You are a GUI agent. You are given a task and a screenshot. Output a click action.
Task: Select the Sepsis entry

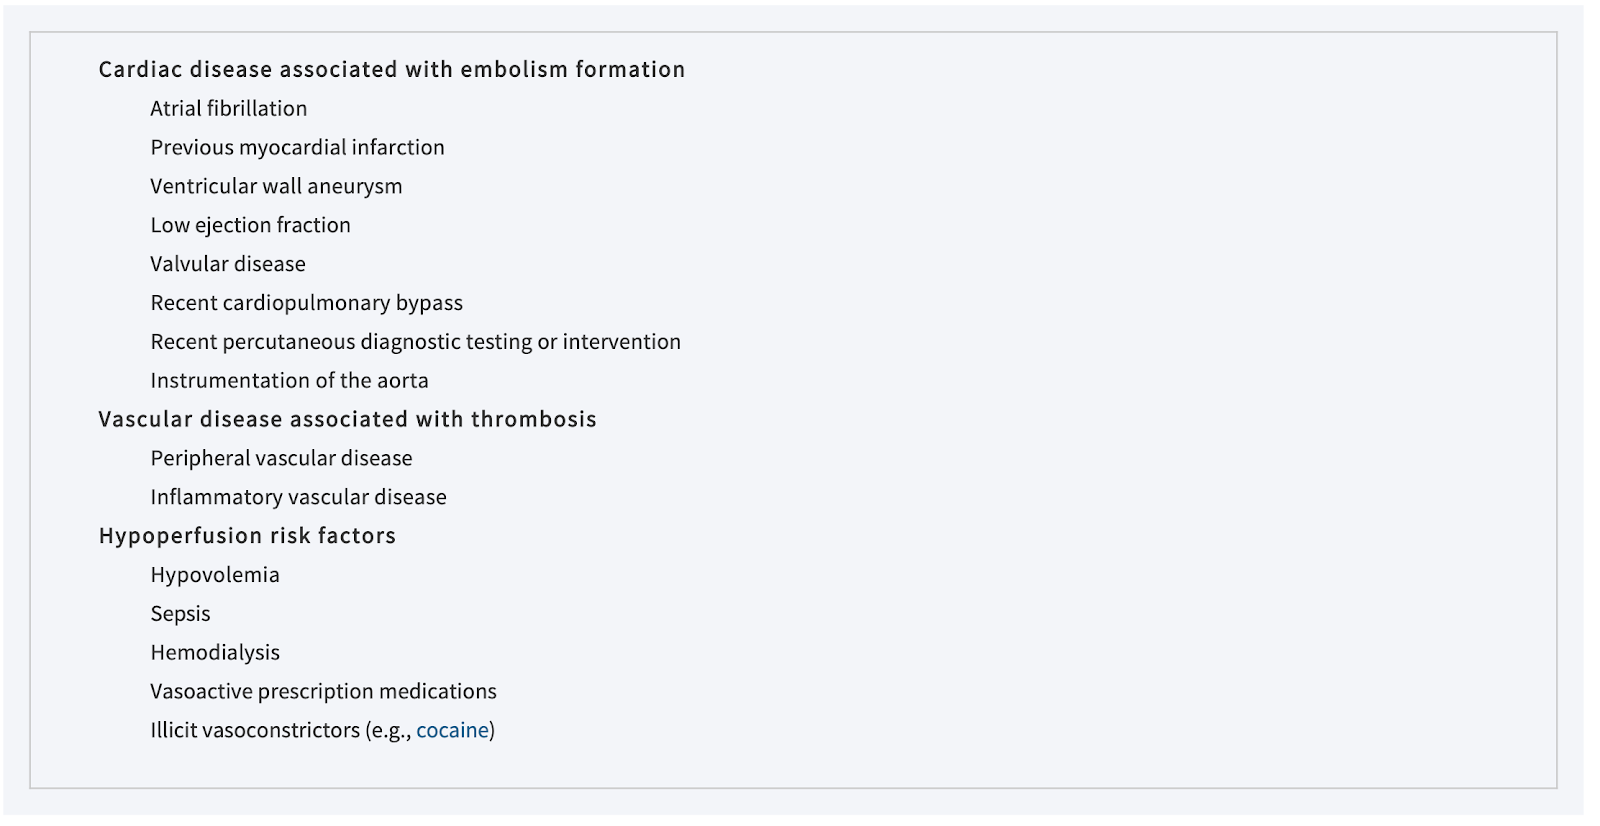coord(180,614)
